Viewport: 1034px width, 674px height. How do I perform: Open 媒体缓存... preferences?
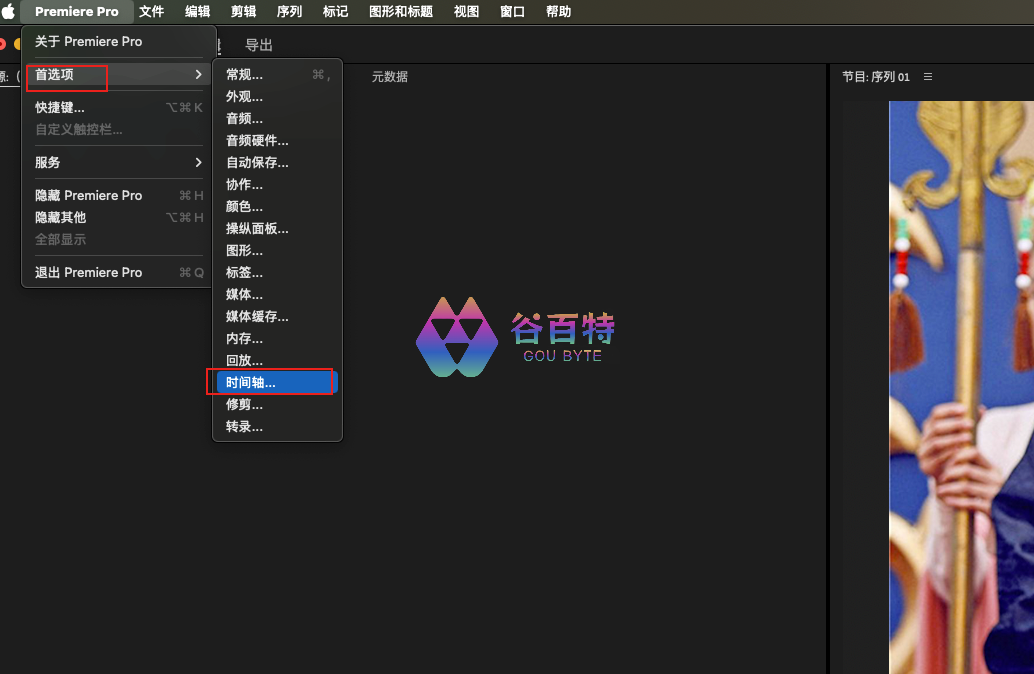pos(257,316)
